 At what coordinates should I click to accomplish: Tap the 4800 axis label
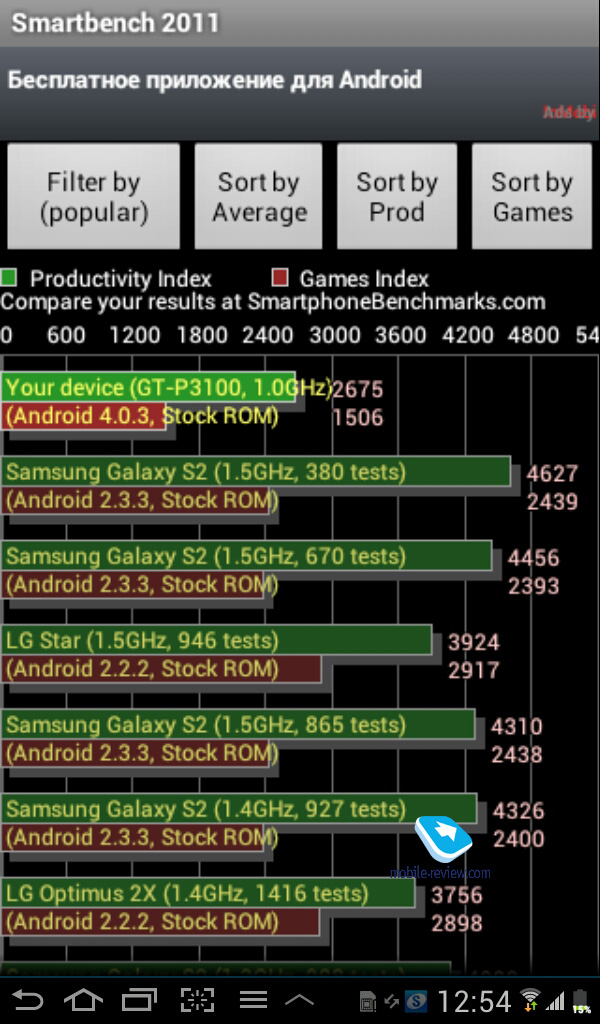point(533,334)
